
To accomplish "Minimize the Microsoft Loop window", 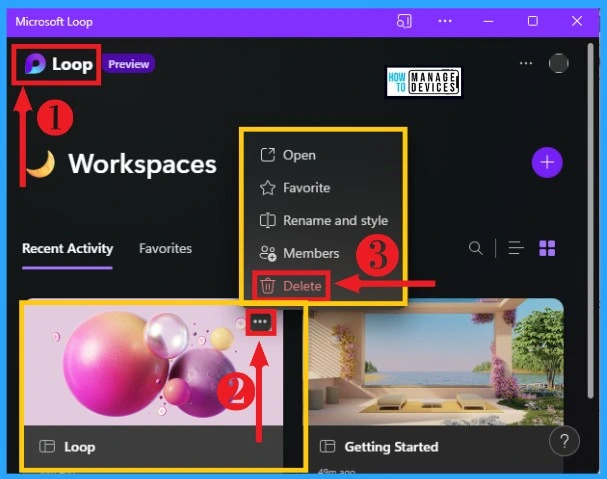I will (489, 21).
